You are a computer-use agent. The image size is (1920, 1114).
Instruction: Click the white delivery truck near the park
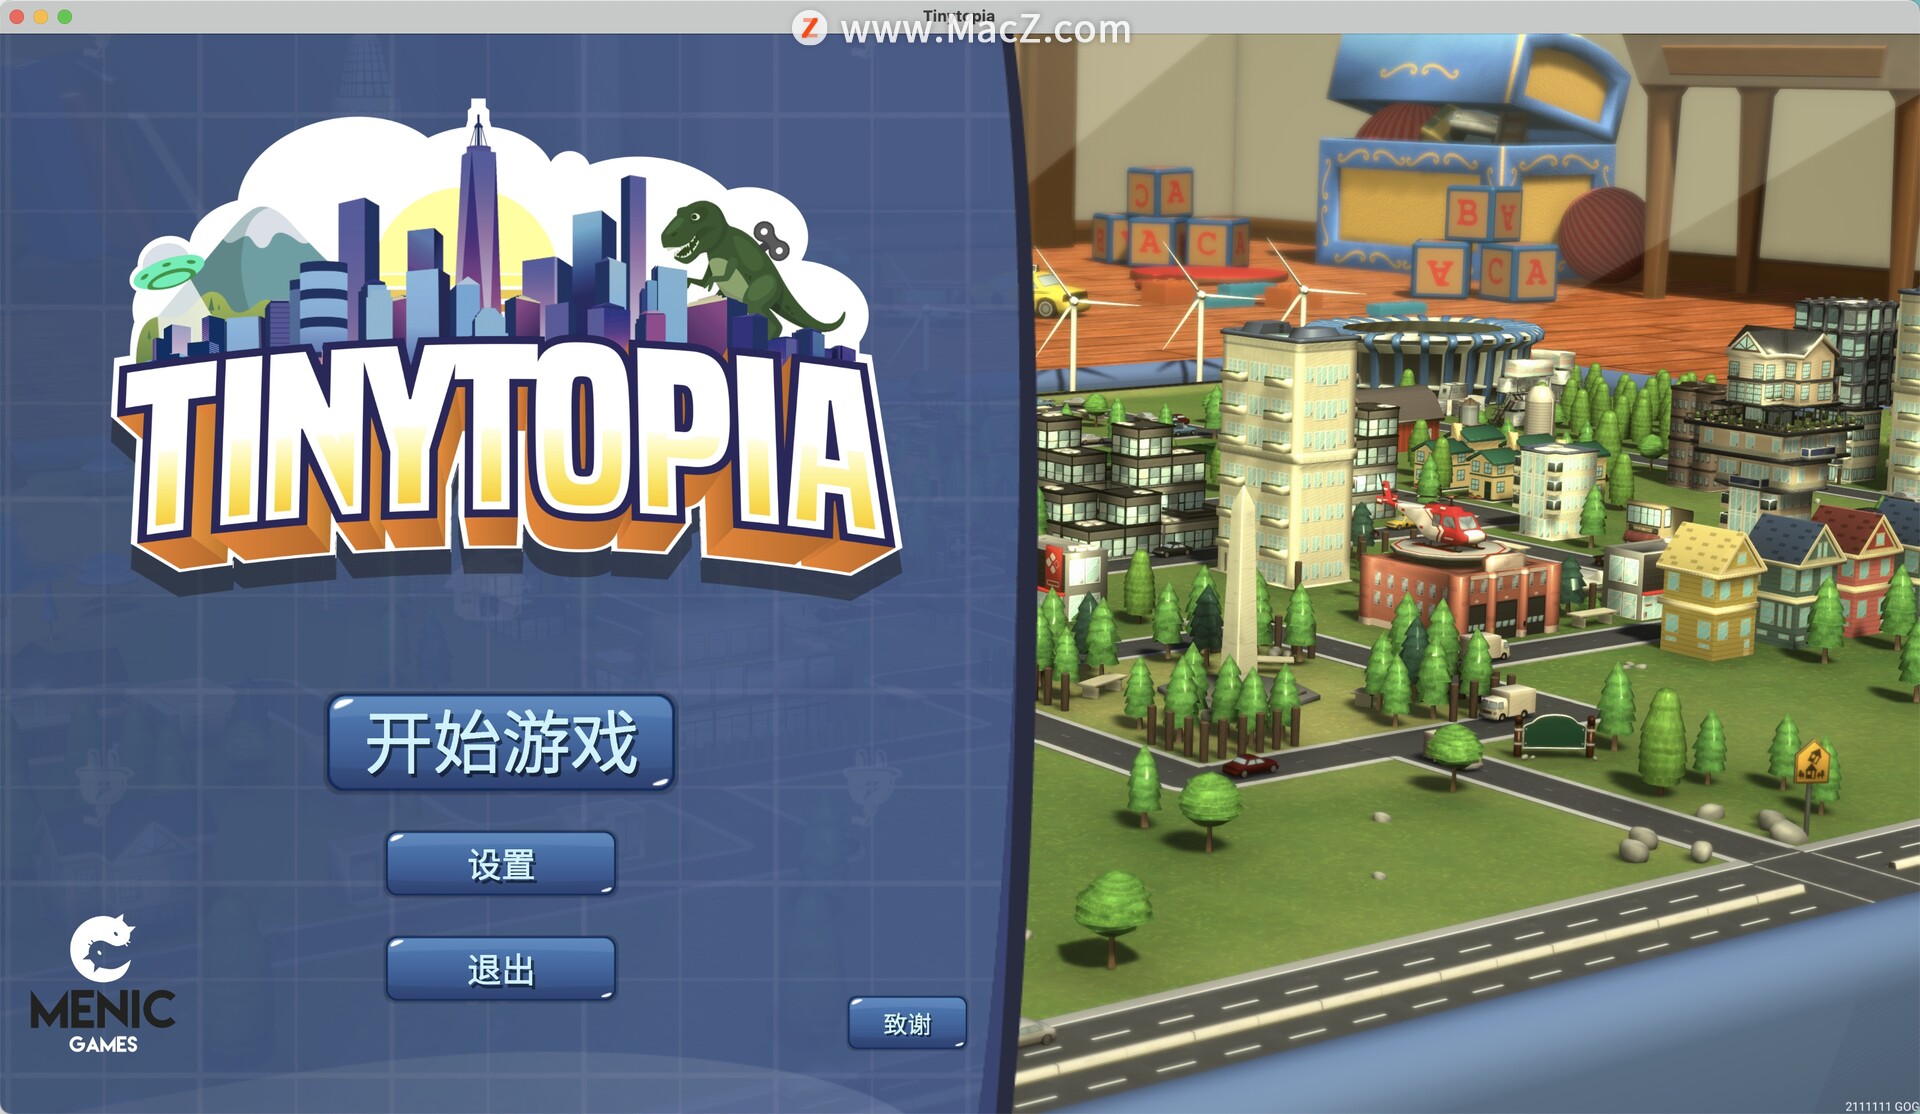[1507, 701]
